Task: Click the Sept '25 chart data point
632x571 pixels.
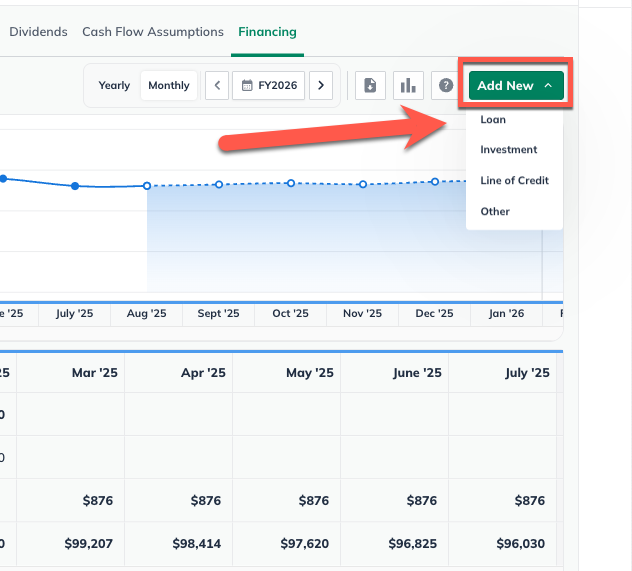Action: (x=219, y=185)
